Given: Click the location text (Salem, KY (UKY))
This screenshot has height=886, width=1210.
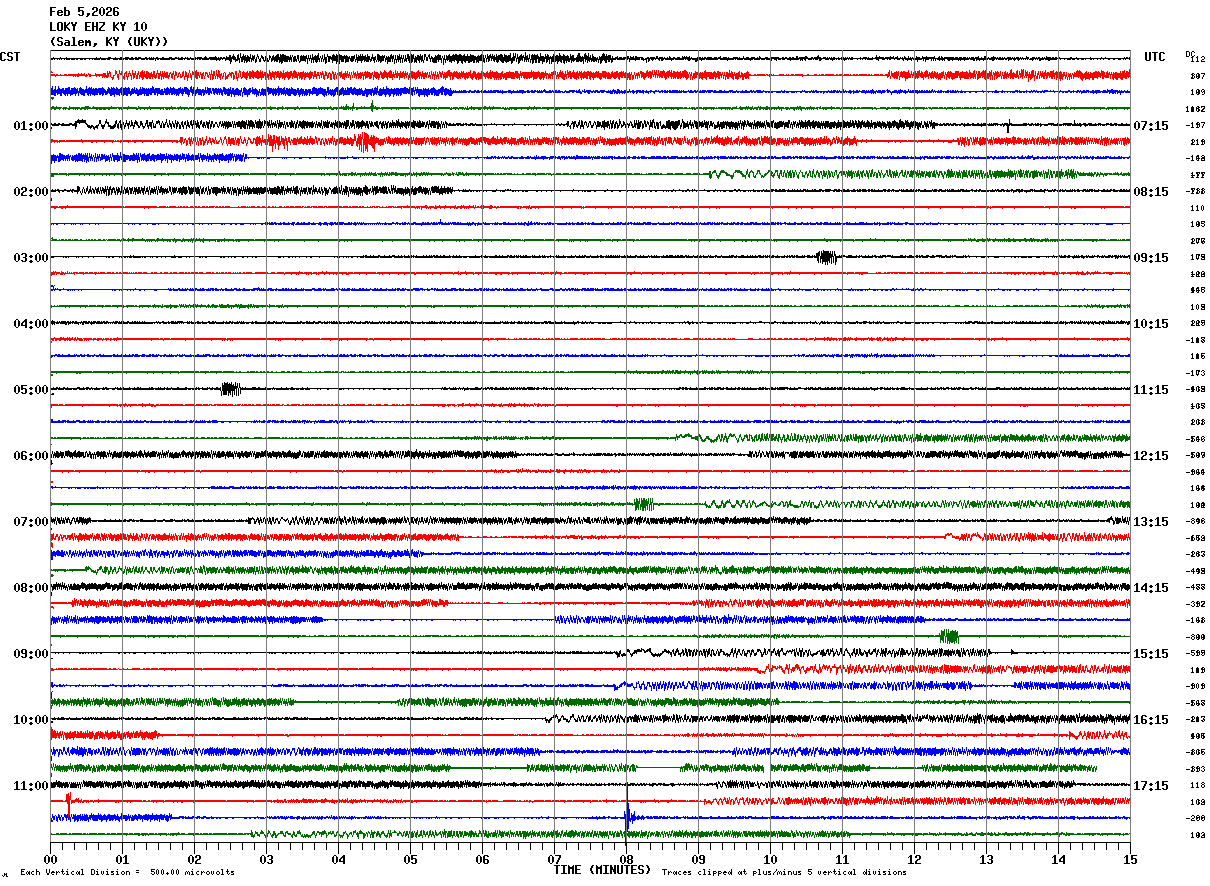Looking at the screenshot, I should click(109, 42).
